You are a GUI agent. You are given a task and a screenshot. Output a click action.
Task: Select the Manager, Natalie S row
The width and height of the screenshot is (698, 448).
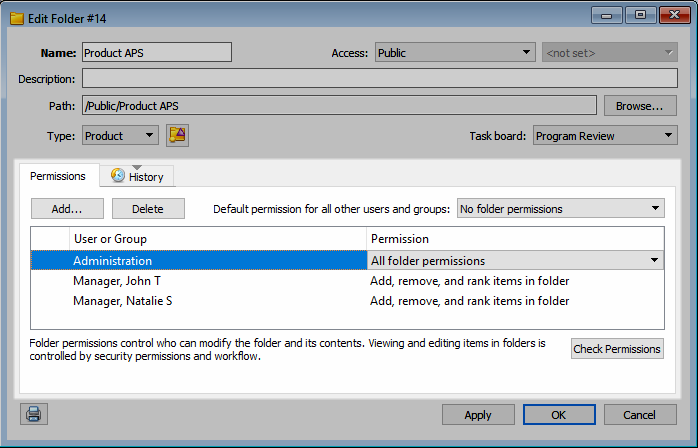point(124,301)
